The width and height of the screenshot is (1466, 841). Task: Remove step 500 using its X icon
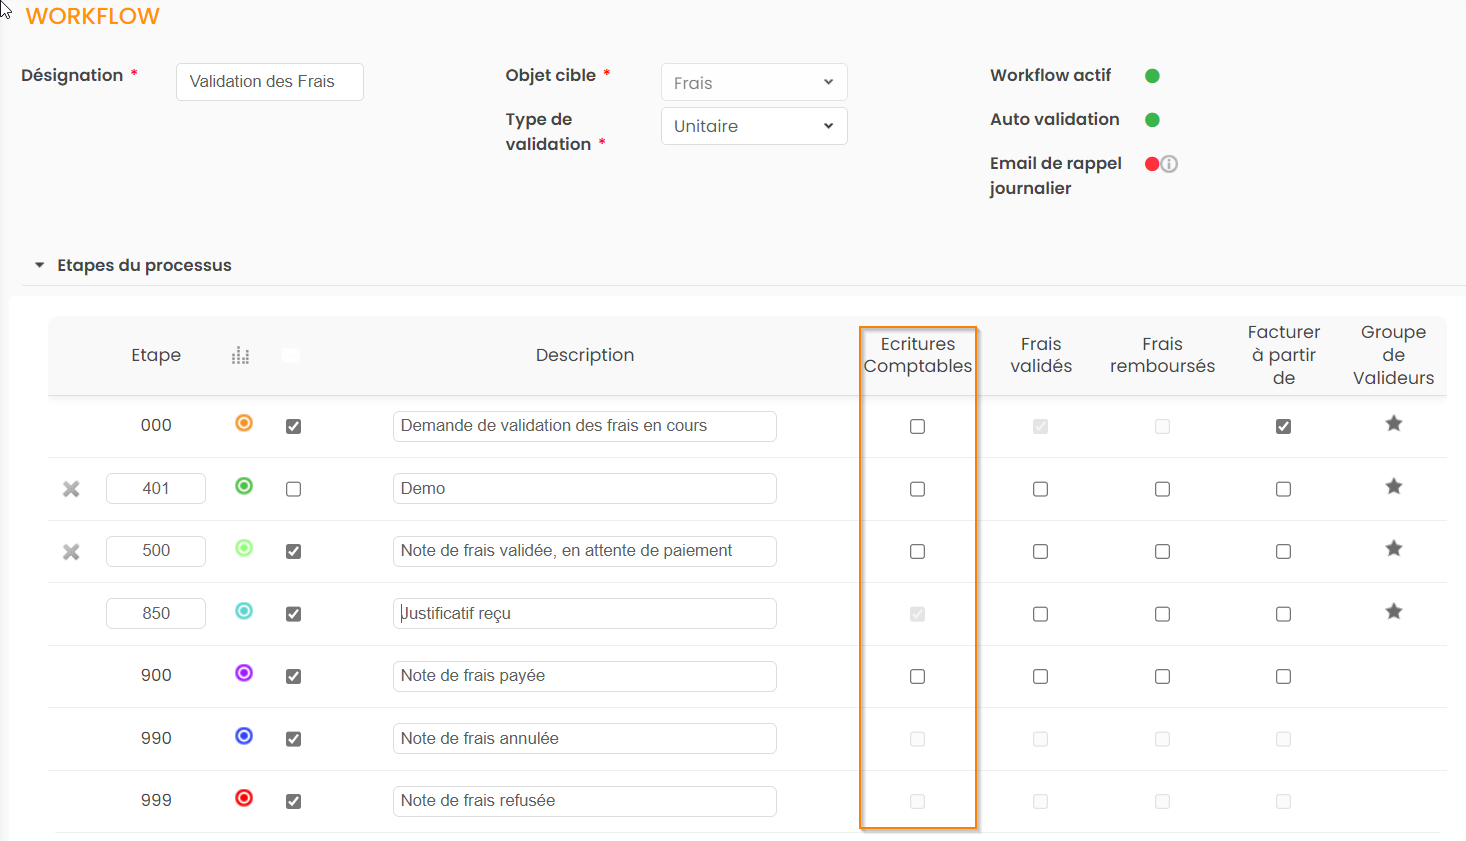(x=71, y=552)
